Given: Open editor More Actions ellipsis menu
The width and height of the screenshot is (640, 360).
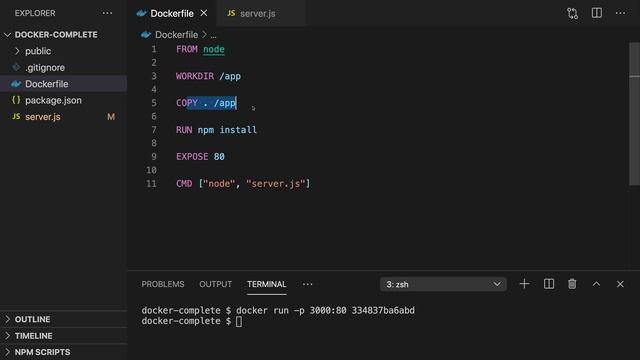Looking at the screenshot, I should click(x=620, y=13).
